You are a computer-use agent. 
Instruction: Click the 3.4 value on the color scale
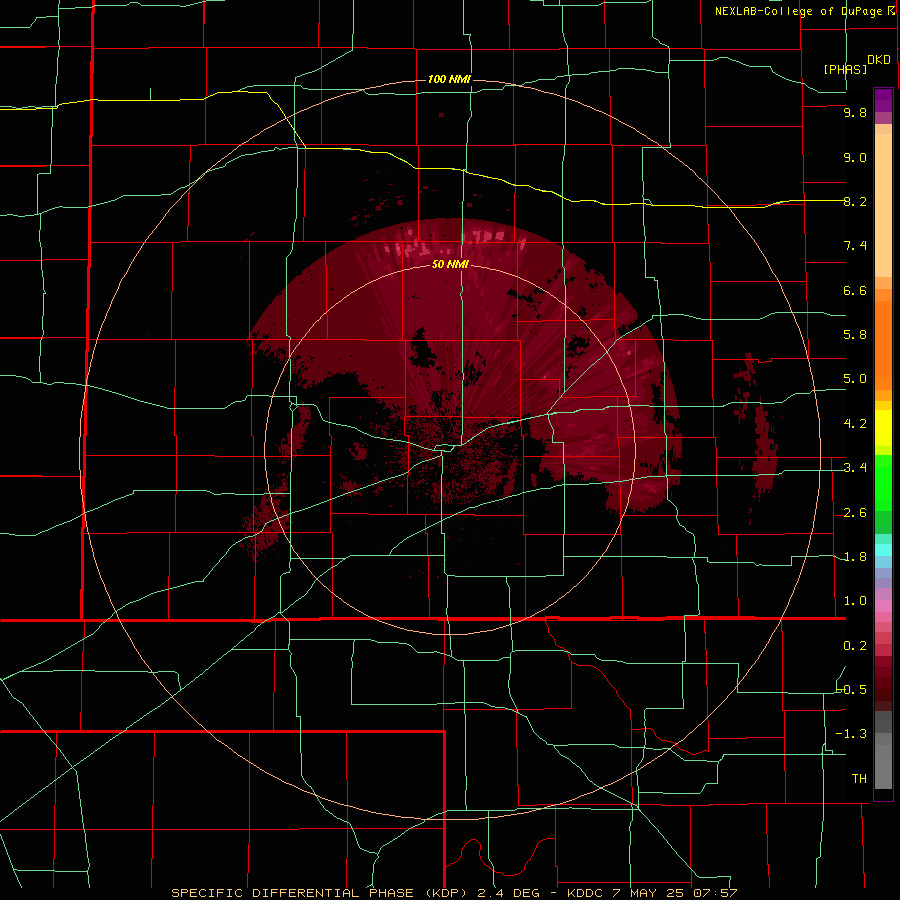click(x=855, y=468)
